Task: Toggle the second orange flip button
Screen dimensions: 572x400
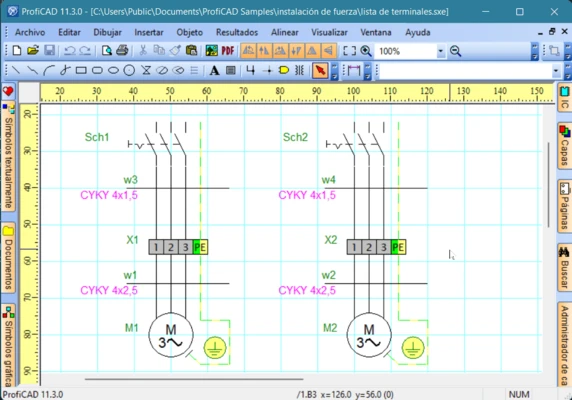Action: 264,51
